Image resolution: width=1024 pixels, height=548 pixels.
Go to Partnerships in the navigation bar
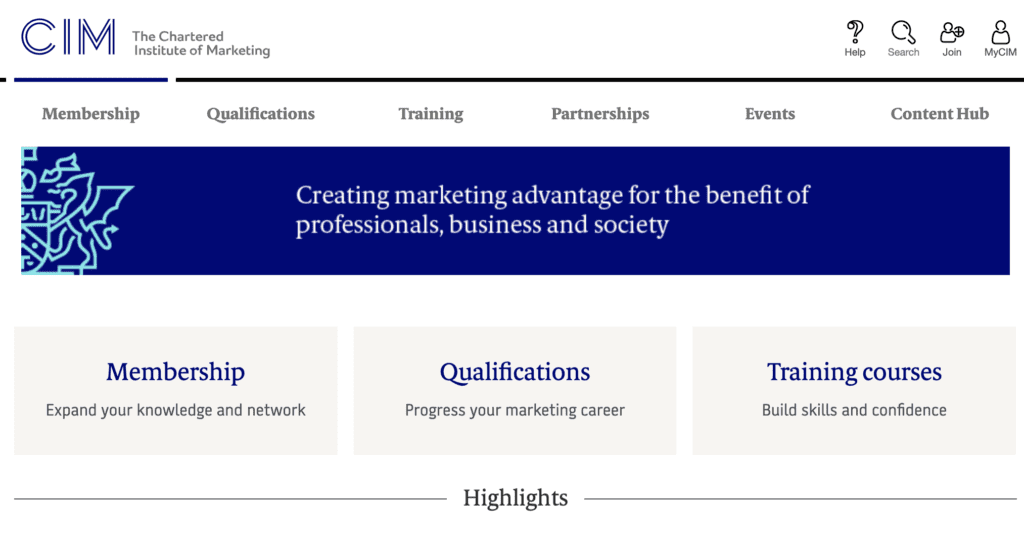point(600,114)
